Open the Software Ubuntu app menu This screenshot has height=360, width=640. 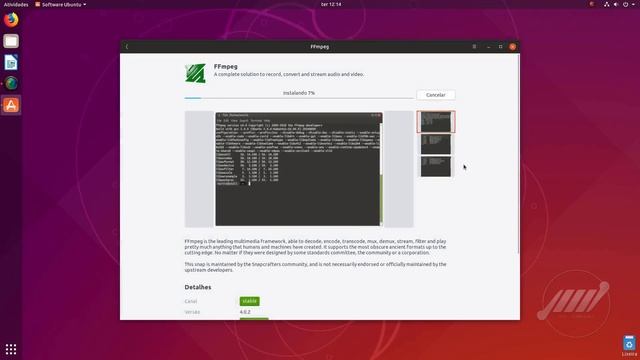pyautogui.click(x=60, y=4)
